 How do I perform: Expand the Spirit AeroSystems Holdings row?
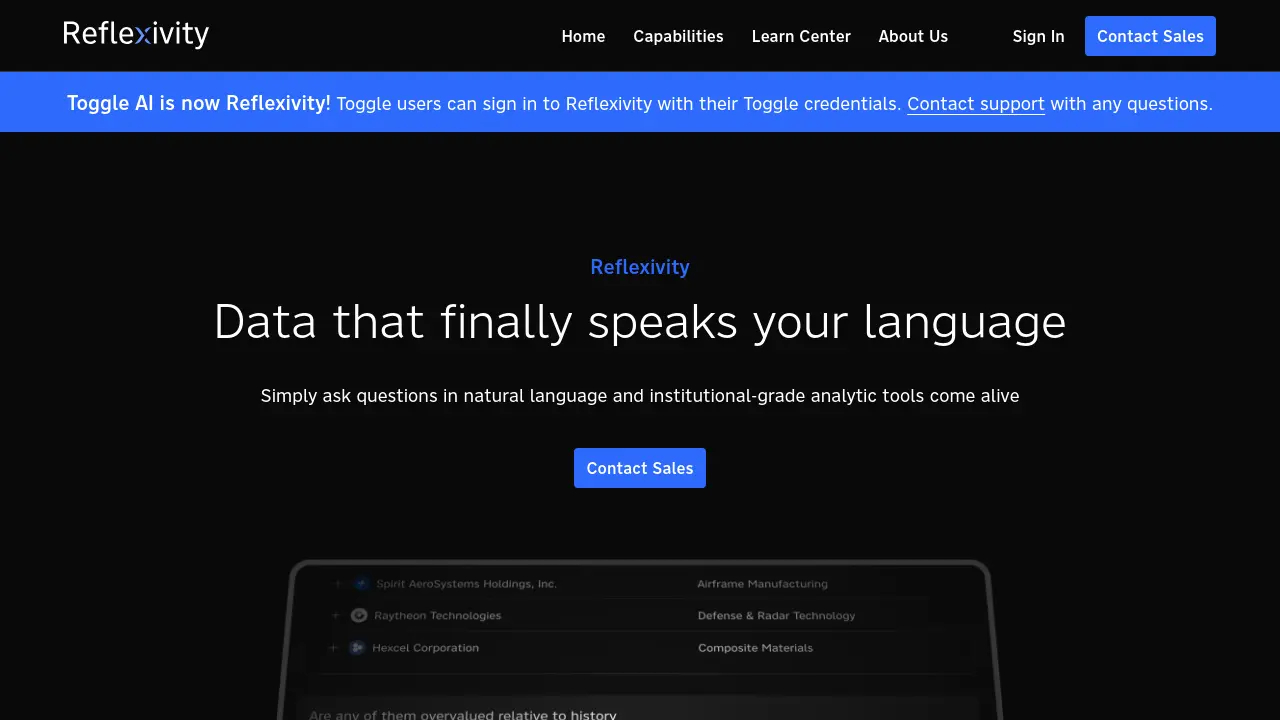pos(337,584)
